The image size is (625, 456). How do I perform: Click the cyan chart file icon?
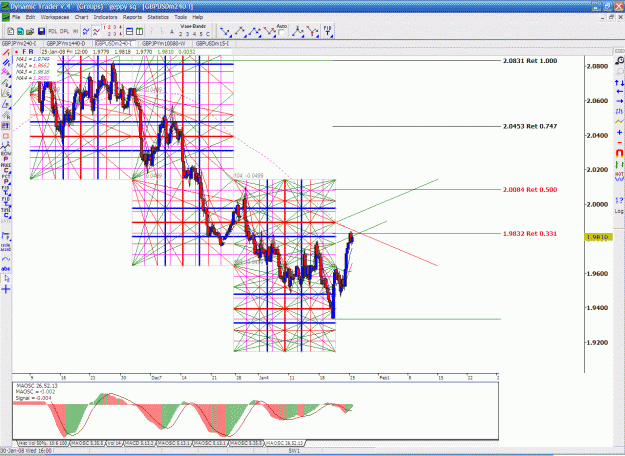[20, 31]
